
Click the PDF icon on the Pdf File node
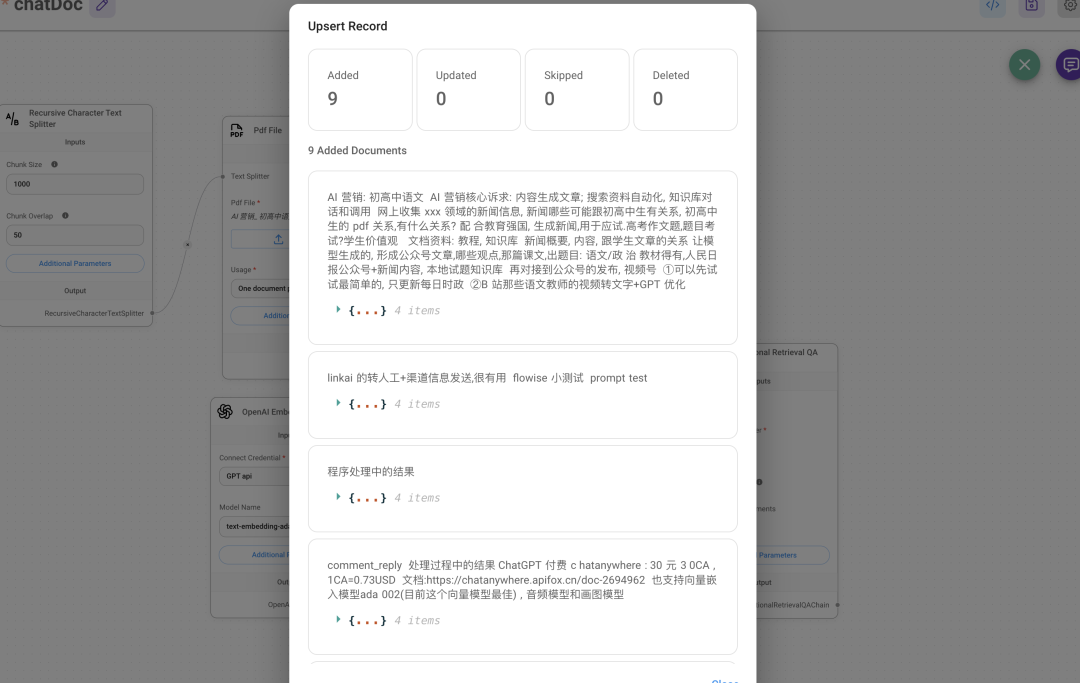[x=235, y=130]
